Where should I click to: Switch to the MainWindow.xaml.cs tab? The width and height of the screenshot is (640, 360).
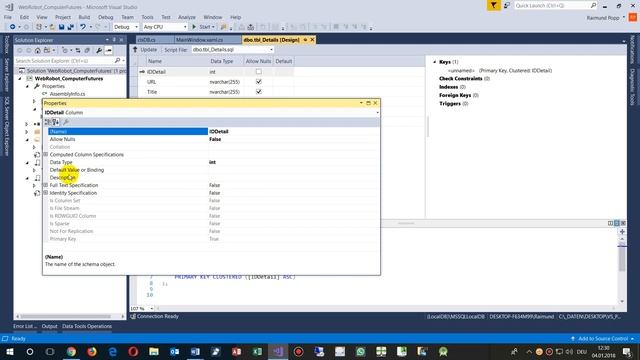point(199,40)
